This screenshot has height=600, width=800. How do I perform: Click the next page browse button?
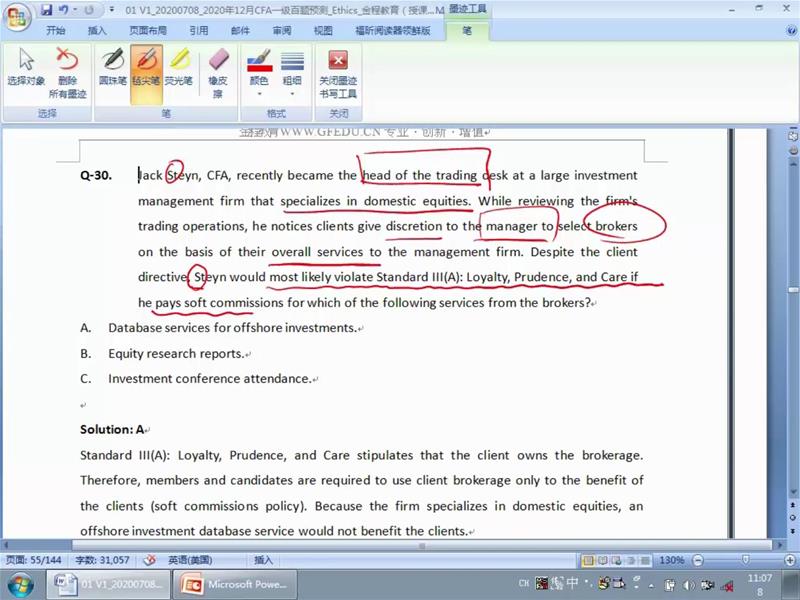[x=793, y=531]
